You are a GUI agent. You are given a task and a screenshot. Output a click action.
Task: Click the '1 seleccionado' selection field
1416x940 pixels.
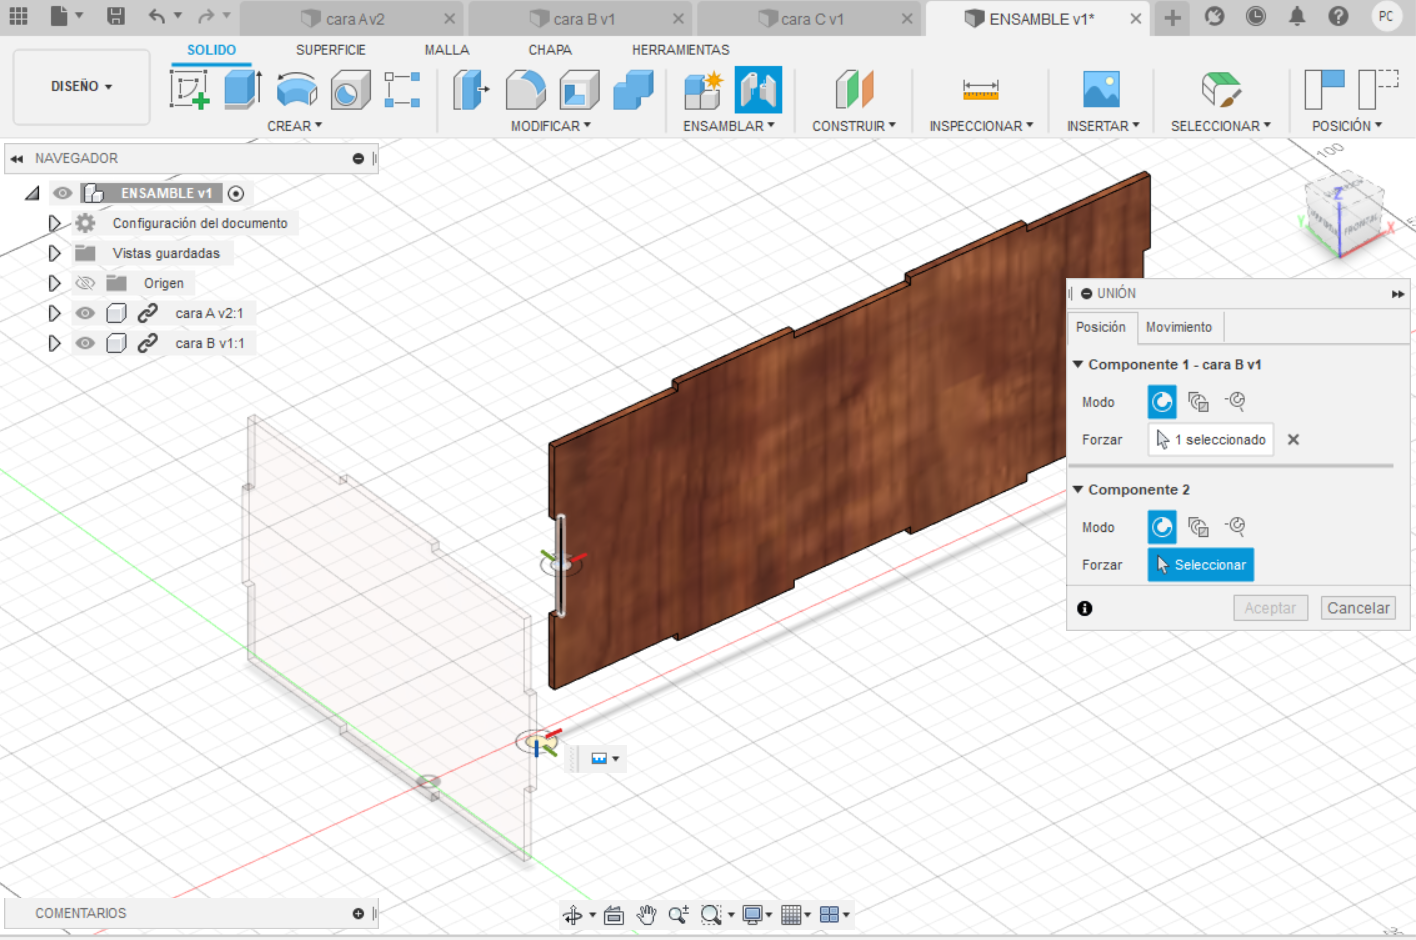pyautogui.click(x=1211, y=440)
